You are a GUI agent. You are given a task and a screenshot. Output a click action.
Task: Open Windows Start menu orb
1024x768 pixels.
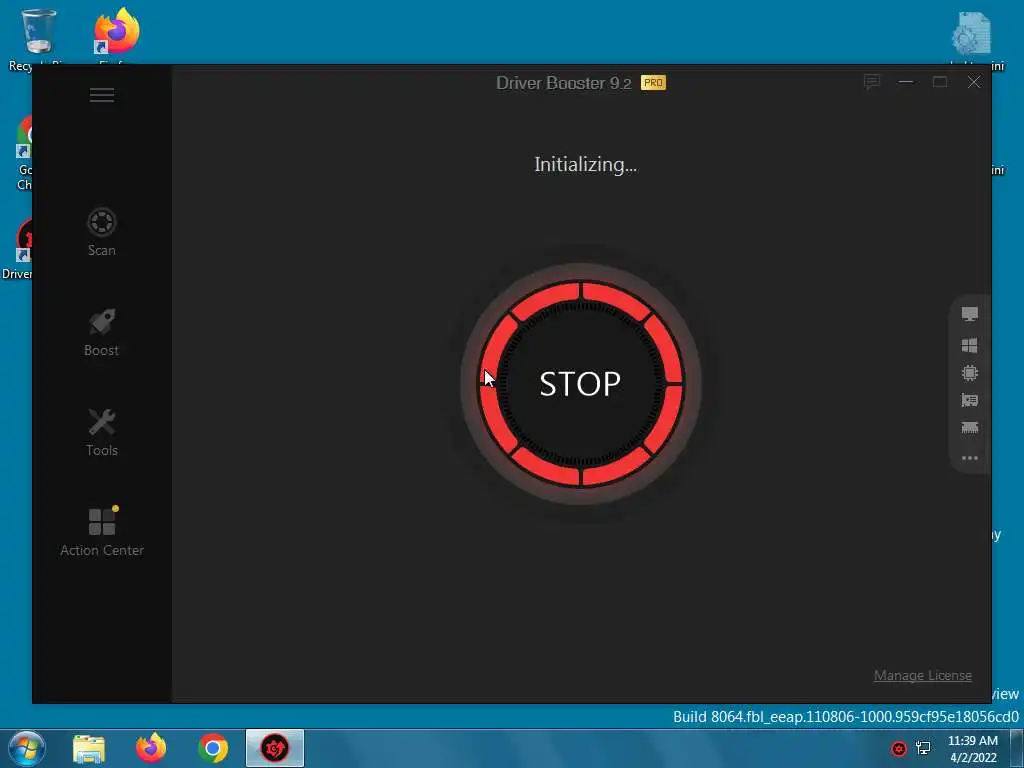(x=27, y=748)
